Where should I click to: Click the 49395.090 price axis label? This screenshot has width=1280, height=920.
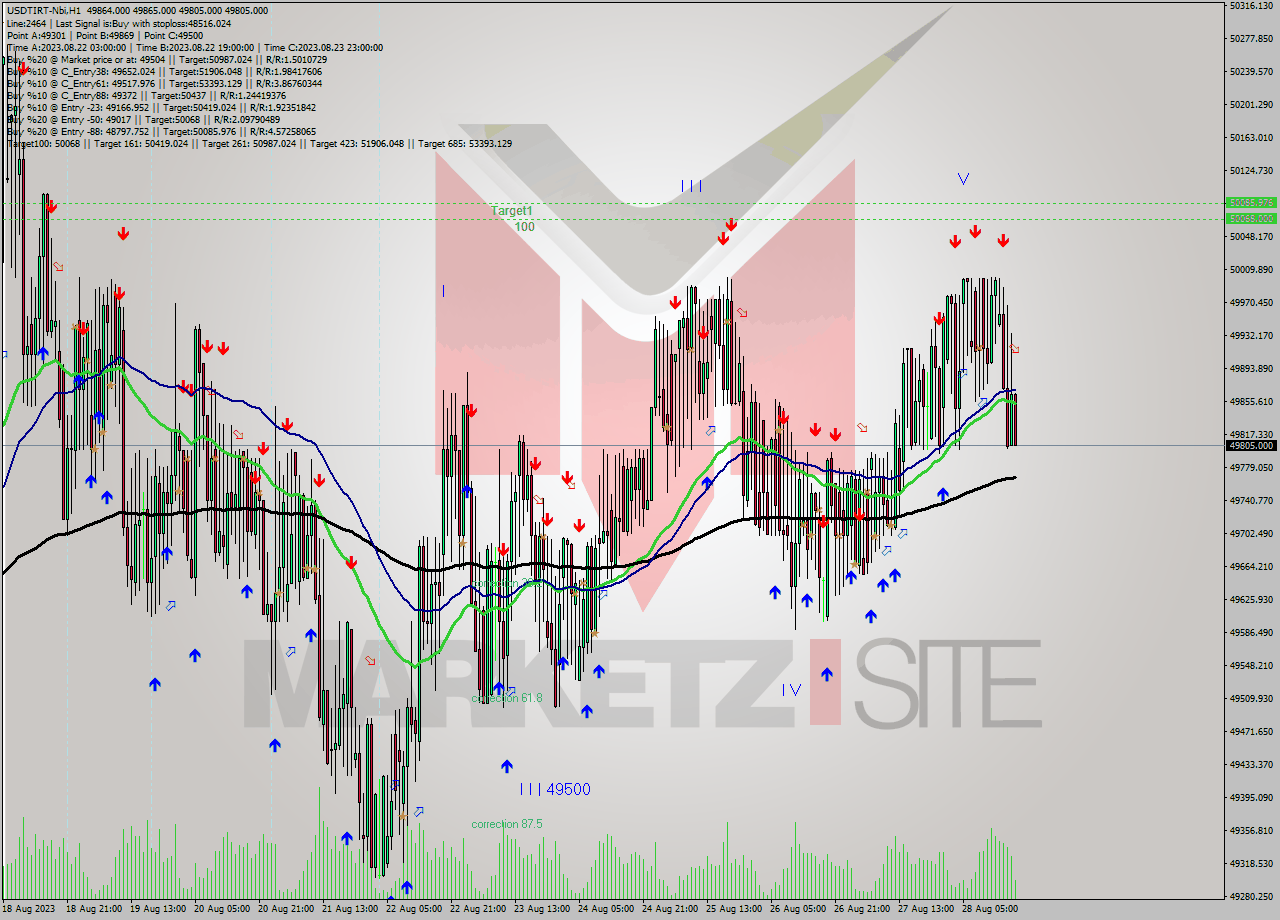coord(1252,797)
